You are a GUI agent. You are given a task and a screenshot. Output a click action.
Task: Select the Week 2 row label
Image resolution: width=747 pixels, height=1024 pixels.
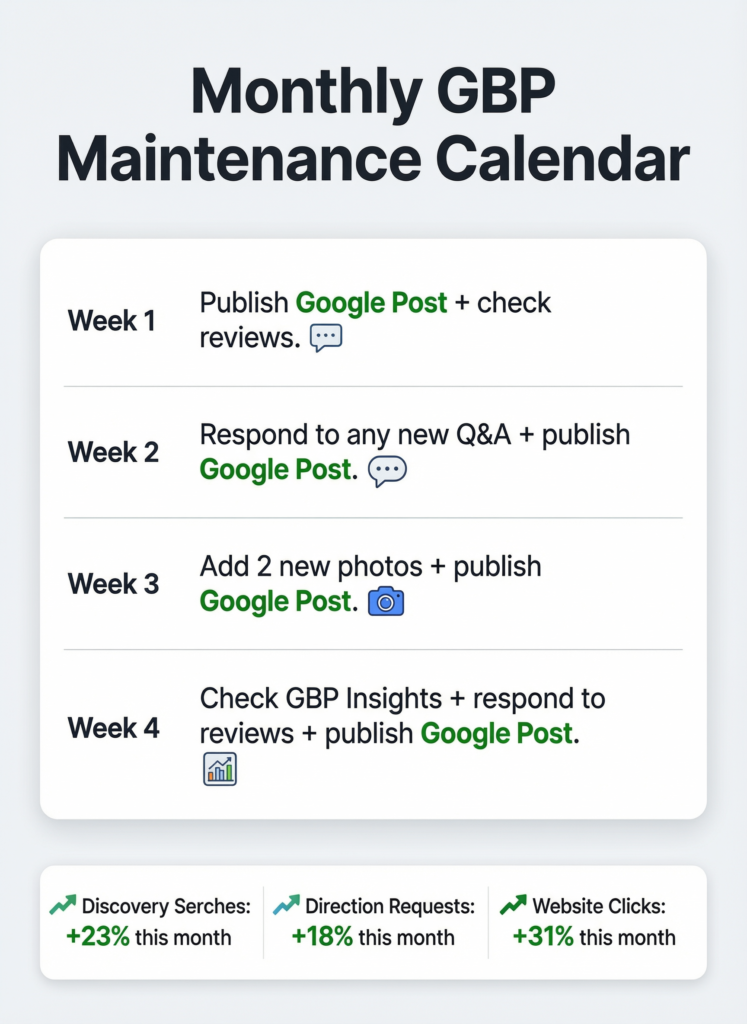(x=114, y=452)
